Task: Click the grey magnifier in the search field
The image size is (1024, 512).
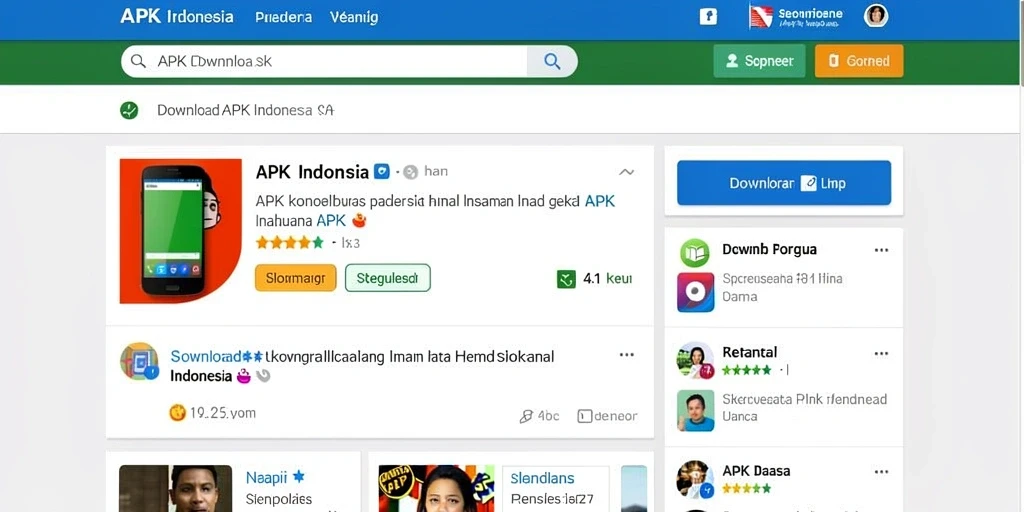Action: pyautogui.click(x=138, y=61)
